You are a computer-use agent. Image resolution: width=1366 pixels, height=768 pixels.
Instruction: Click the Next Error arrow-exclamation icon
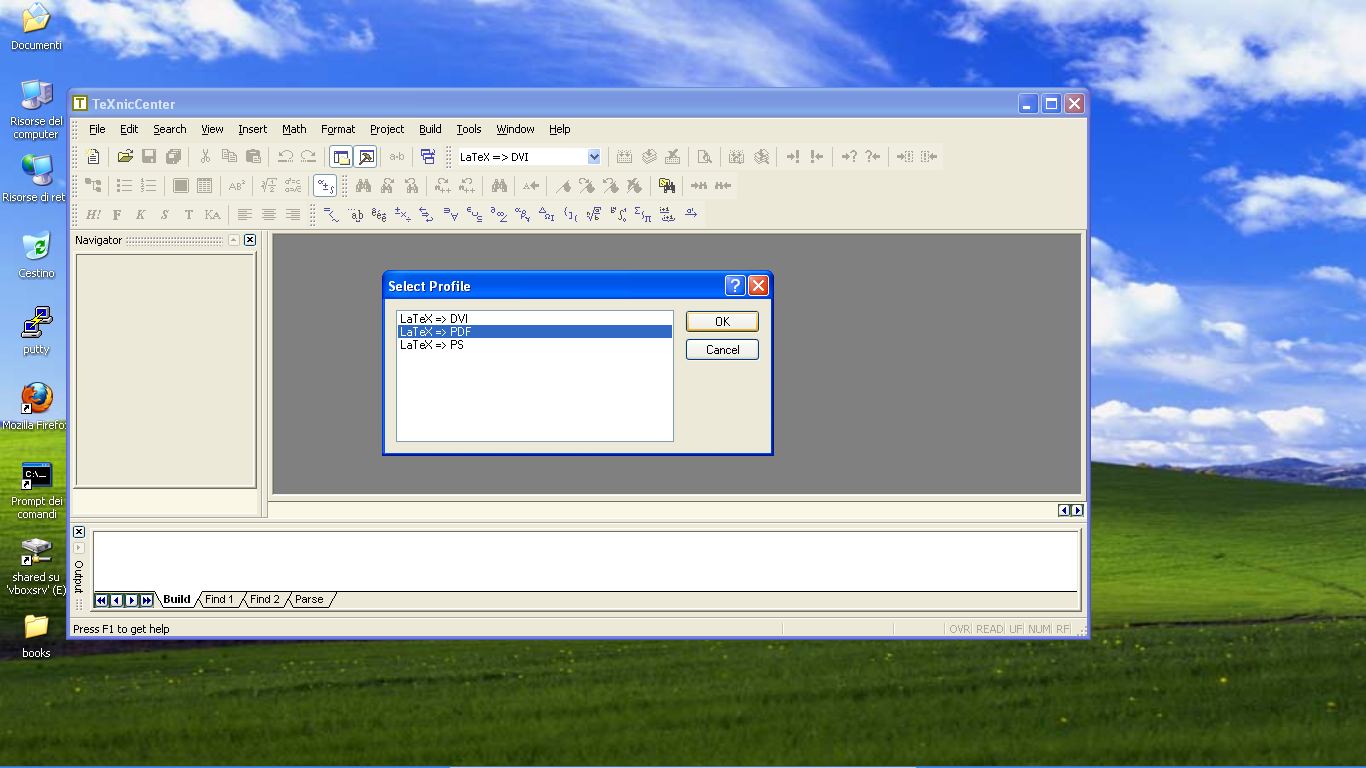[793, 157]
